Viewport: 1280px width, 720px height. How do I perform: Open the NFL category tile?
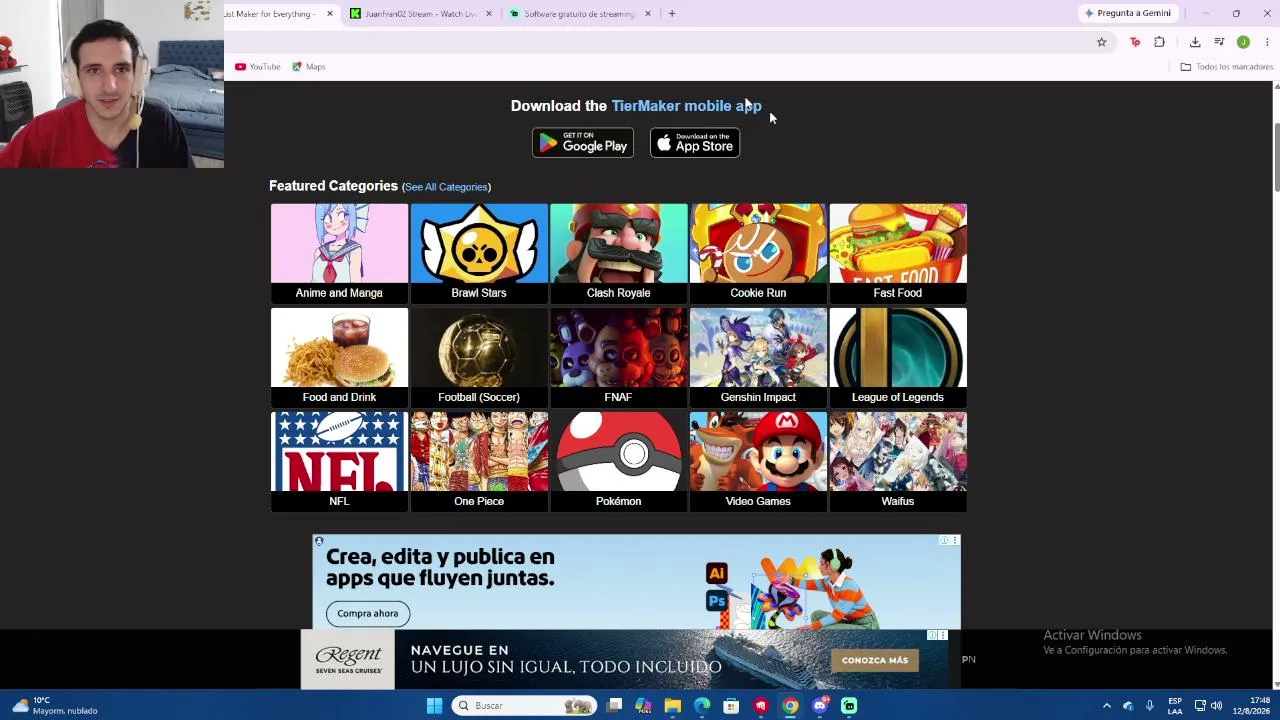(339, 461)
